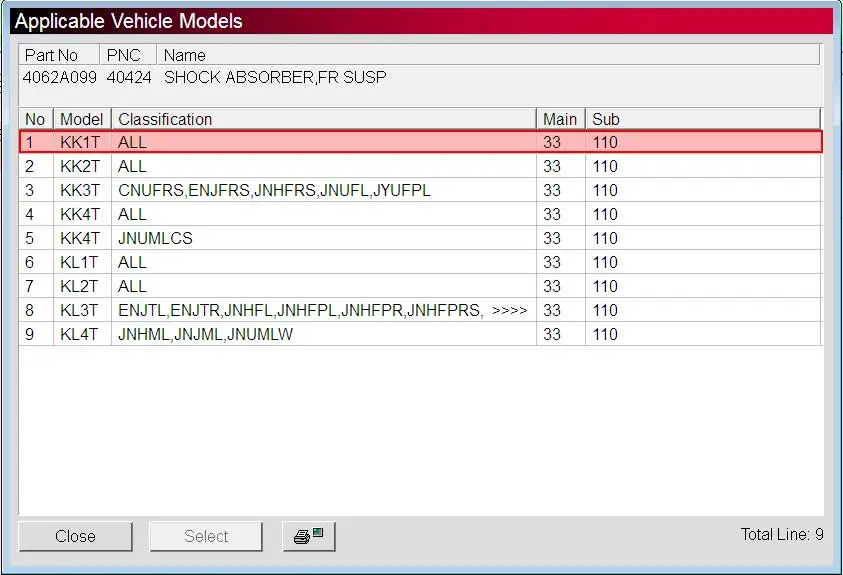The width and height of the screenshot is (843, 575).
Task: Click the Sub column header
Action: tap(703, 119)
